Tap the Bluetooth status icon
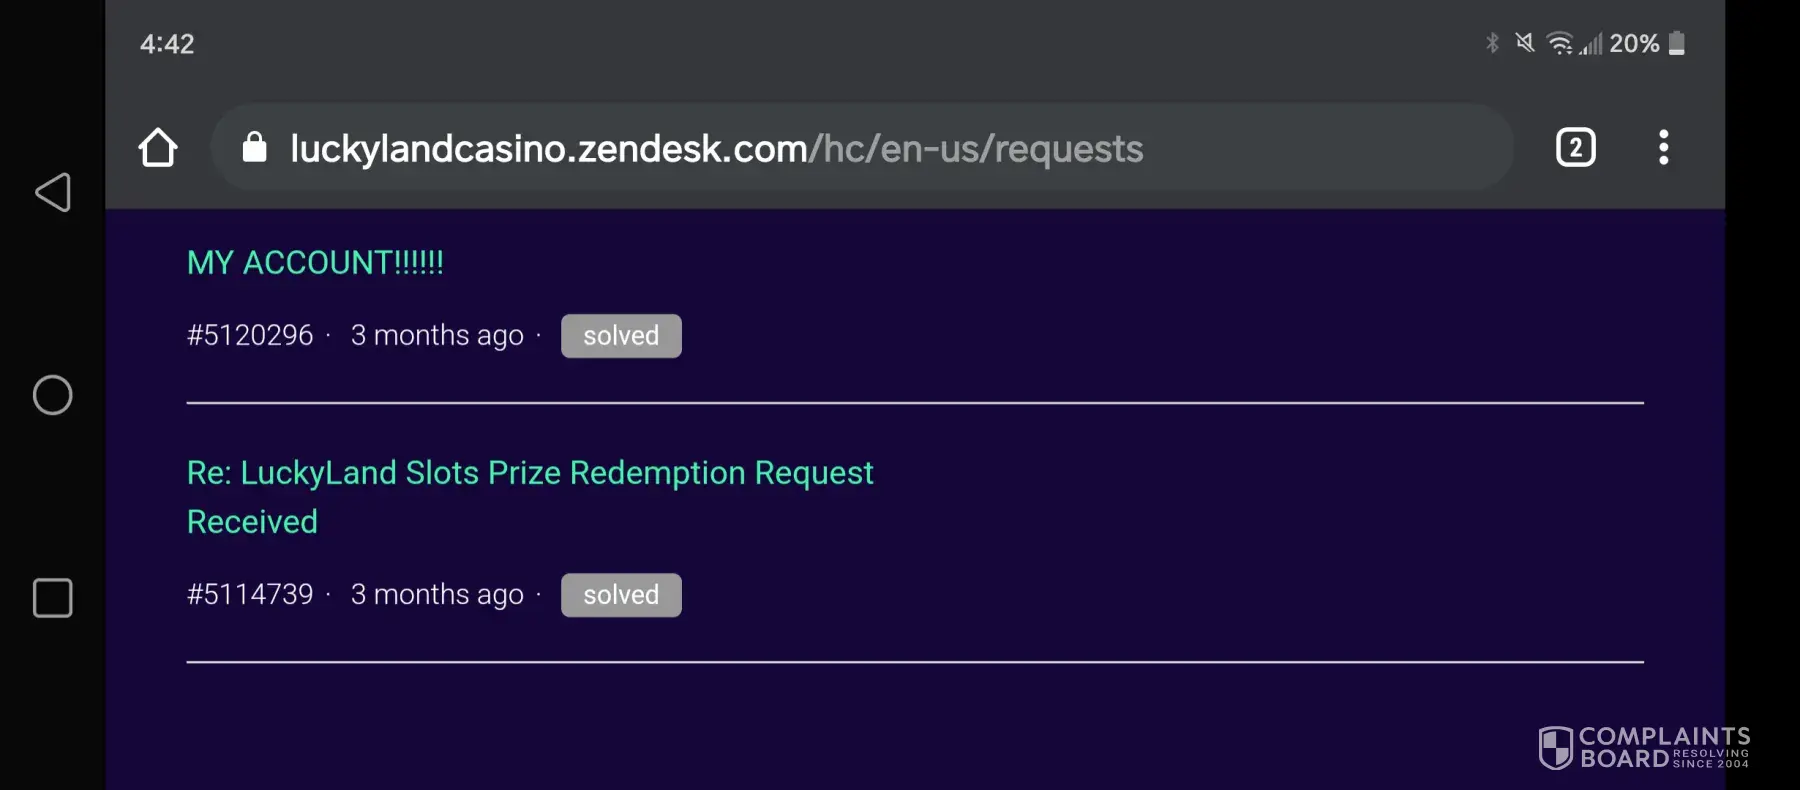 click(1492, 43)
